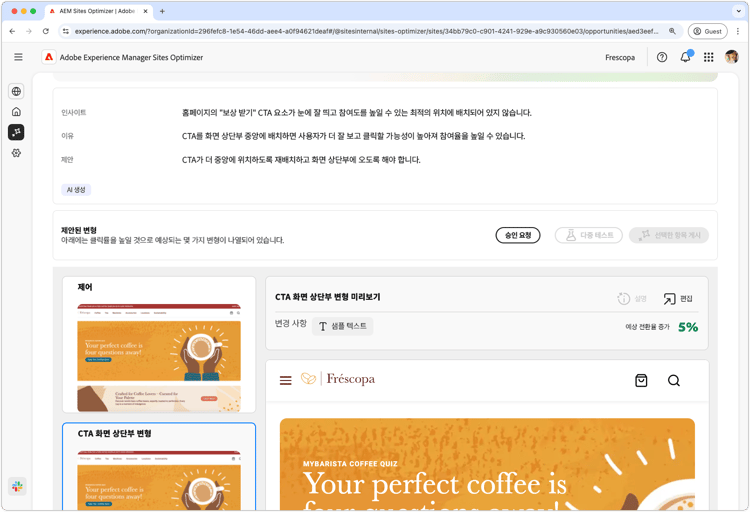Select the AEM Sites Optimizer browser tab

tap(99, 11)
